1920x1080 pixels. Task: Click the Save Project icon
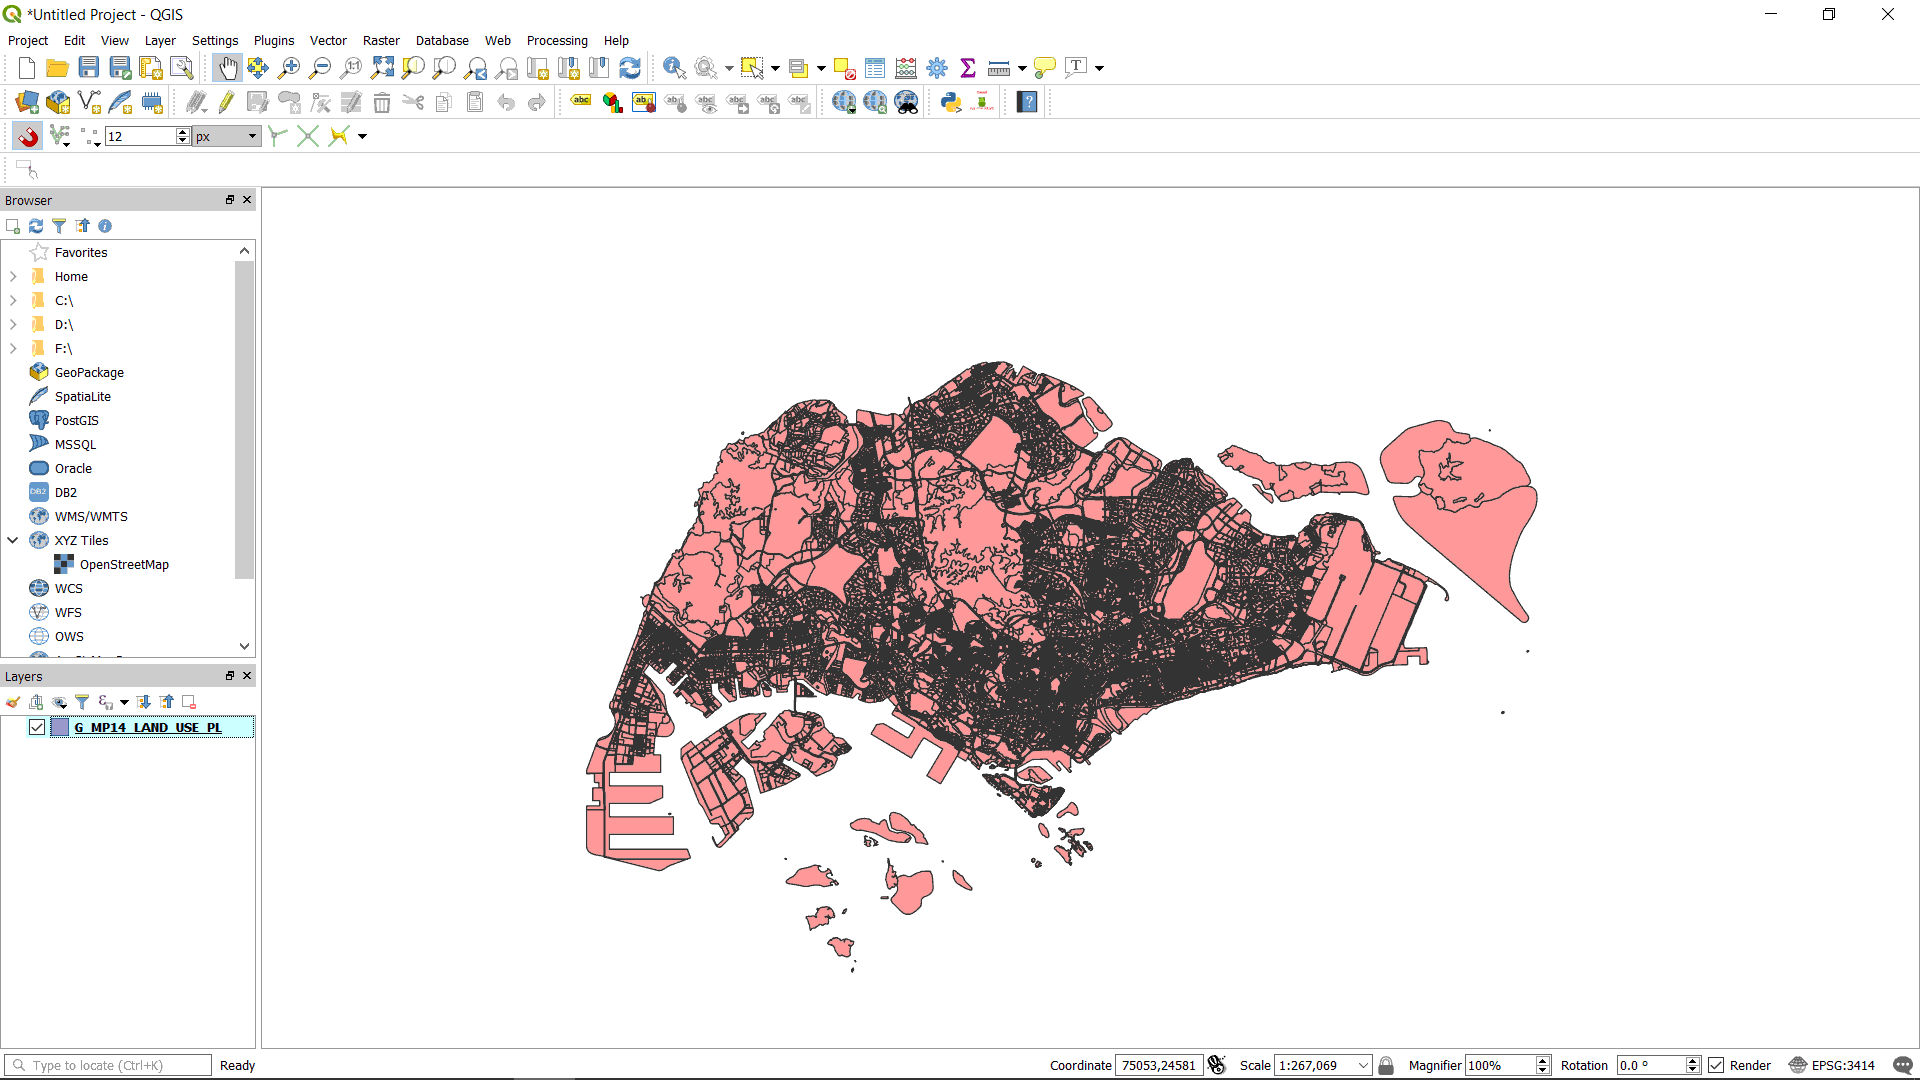(89, 68)
